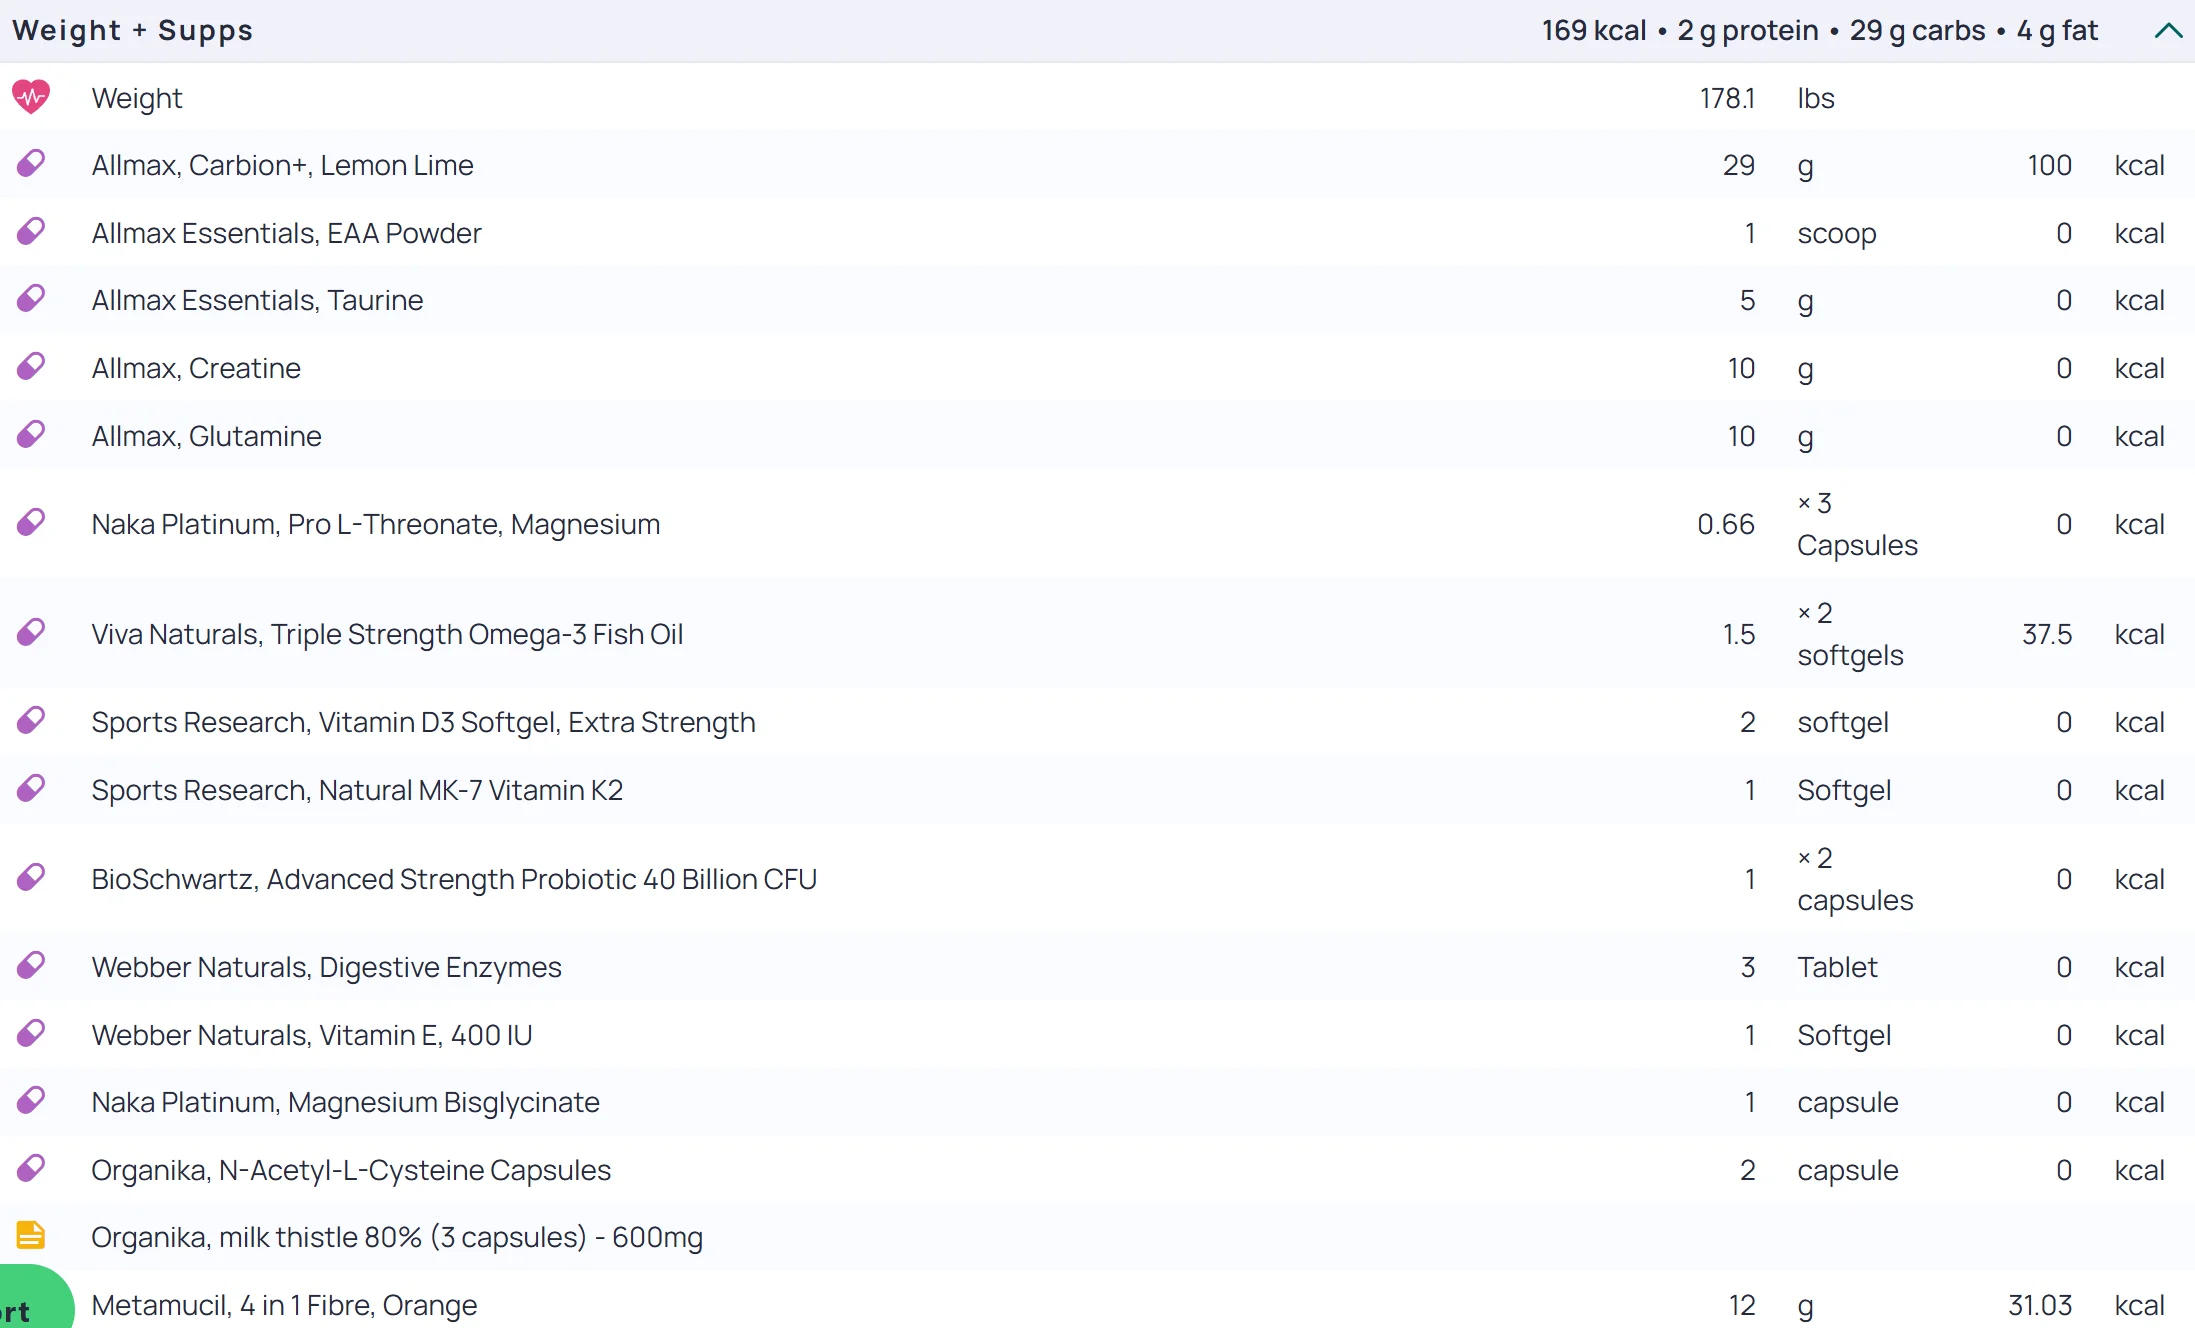Click the pill icon for Allmax Glutamine
This screenshot has width=2195, height=1328.
(31, 435)
